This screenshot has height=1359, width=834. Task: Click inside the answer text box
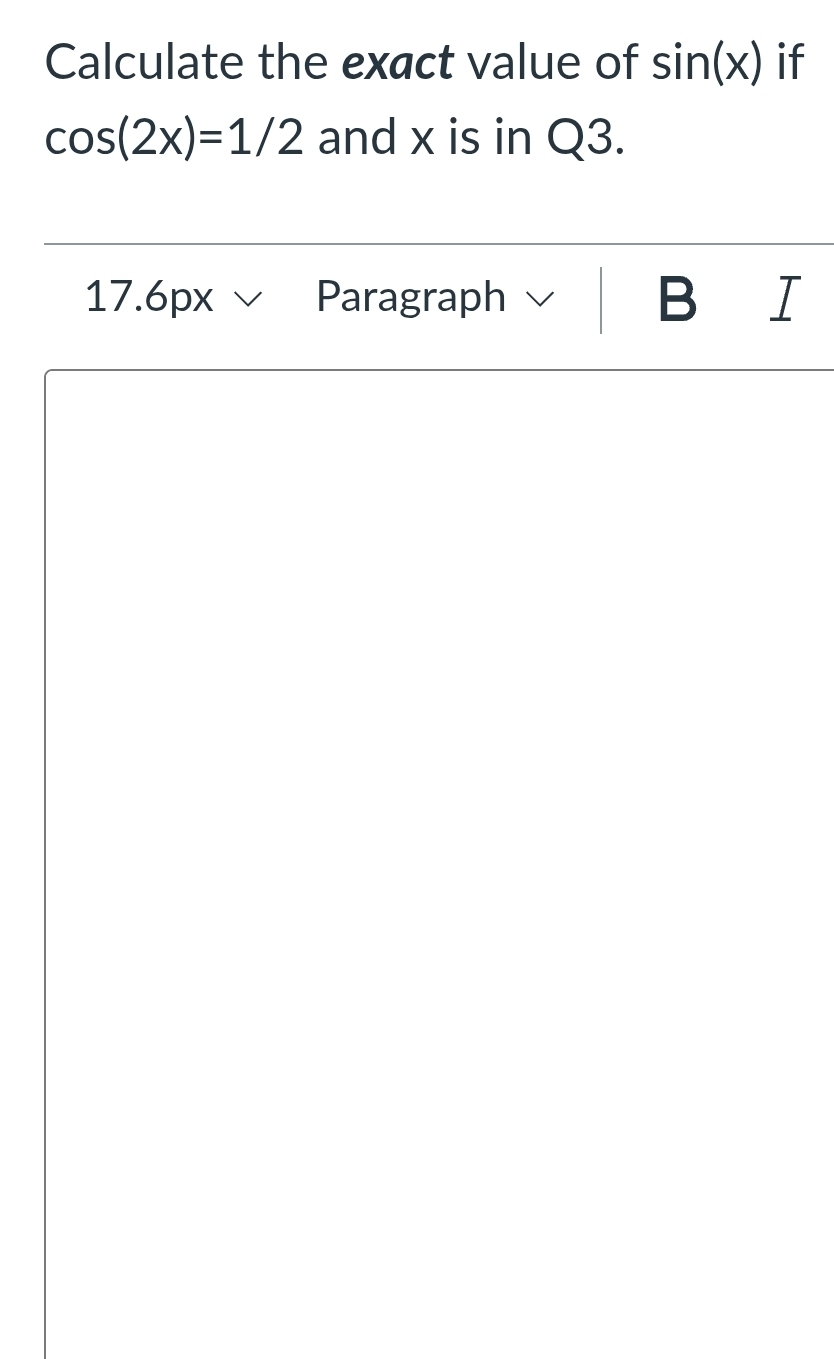[440, 700]
